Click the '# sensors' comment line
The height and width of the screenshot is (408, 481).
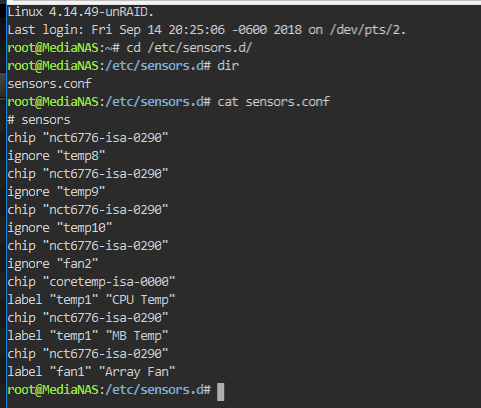click(x=39, y=120)
